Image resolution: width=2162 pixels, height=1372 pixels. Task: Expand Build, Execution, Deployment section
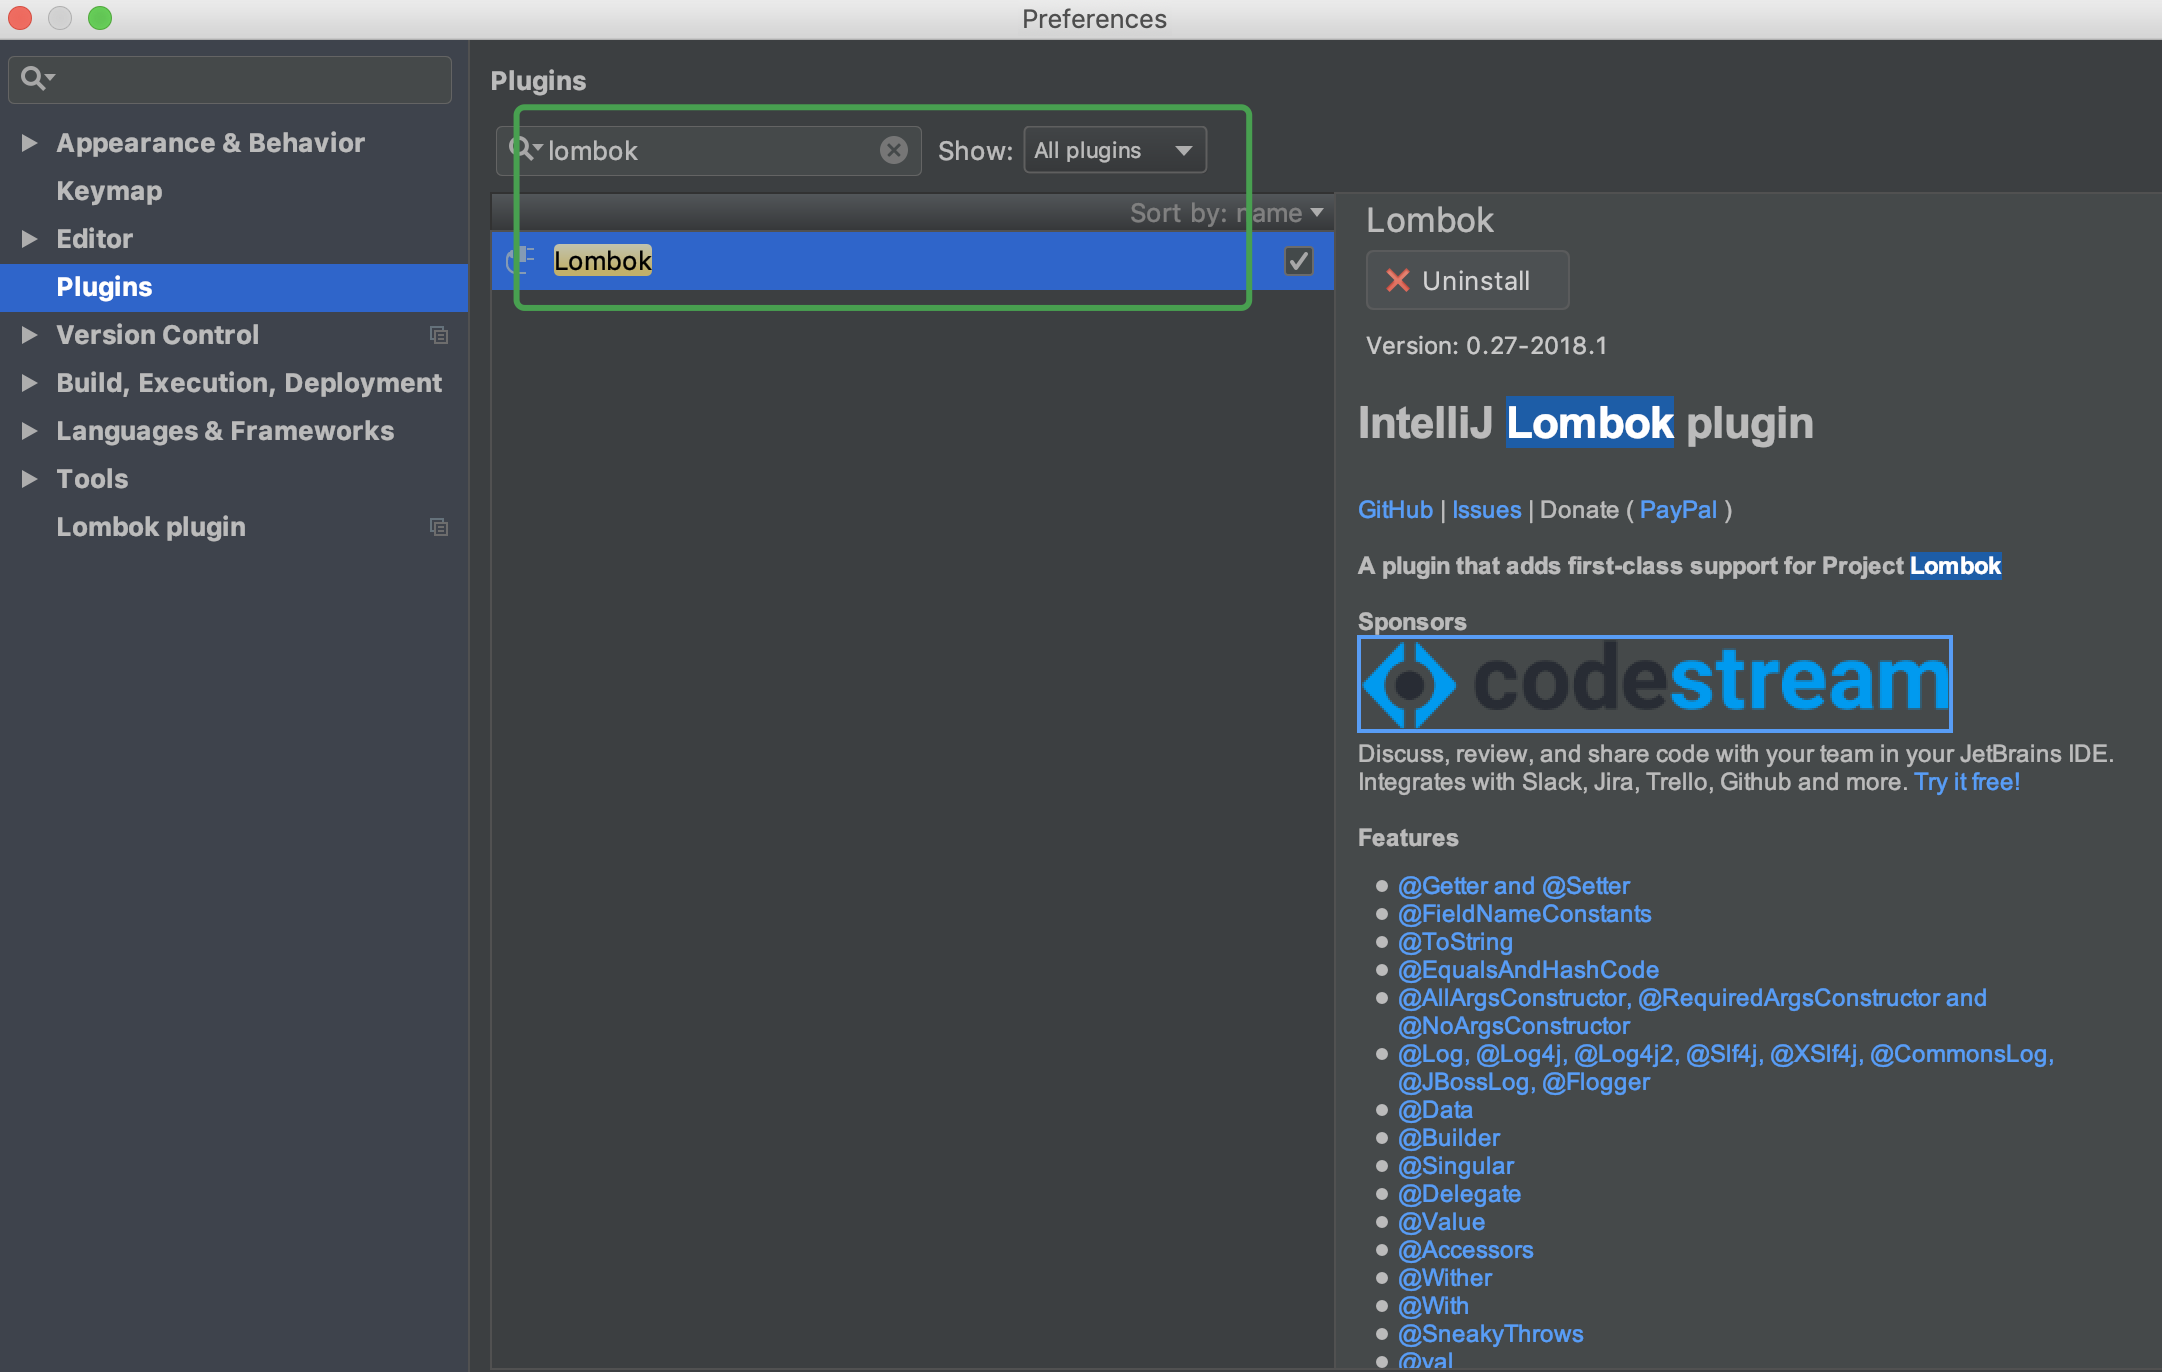pyautogui.click(x=29, y=383)
